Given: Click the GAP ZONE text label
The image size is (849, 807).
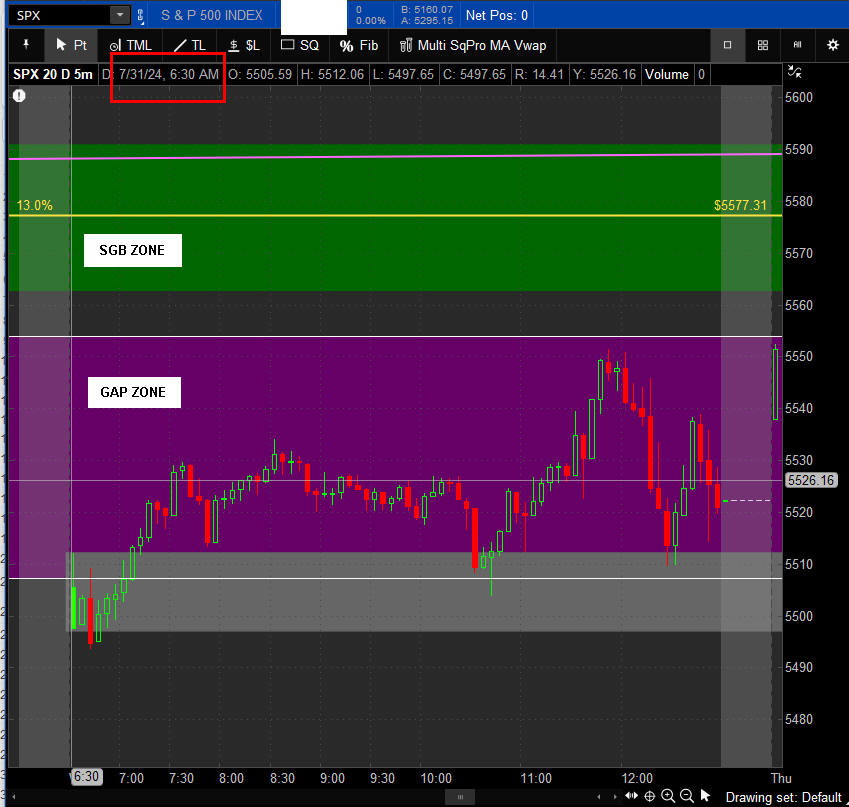Looking at the screenshot, I should coord(134,392).
